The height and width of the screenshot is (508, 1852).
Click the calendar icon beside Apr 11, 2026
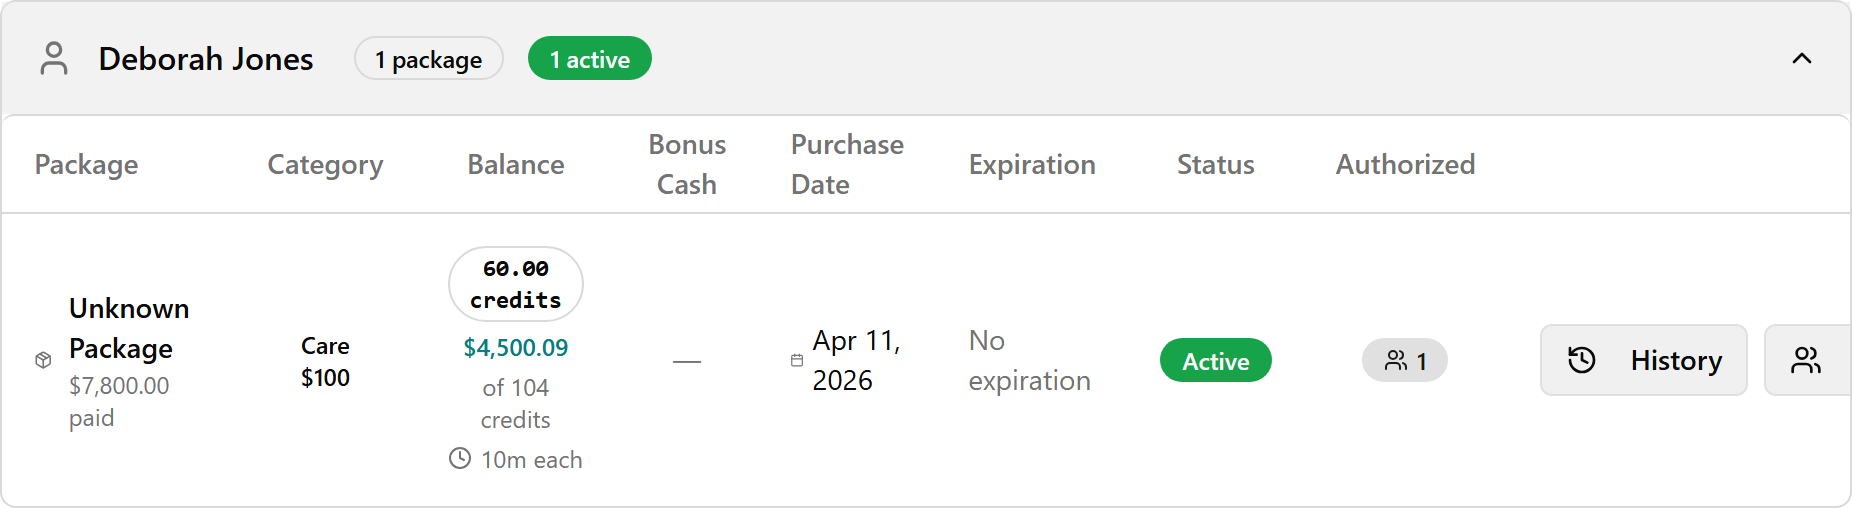[x=797, y=360]
